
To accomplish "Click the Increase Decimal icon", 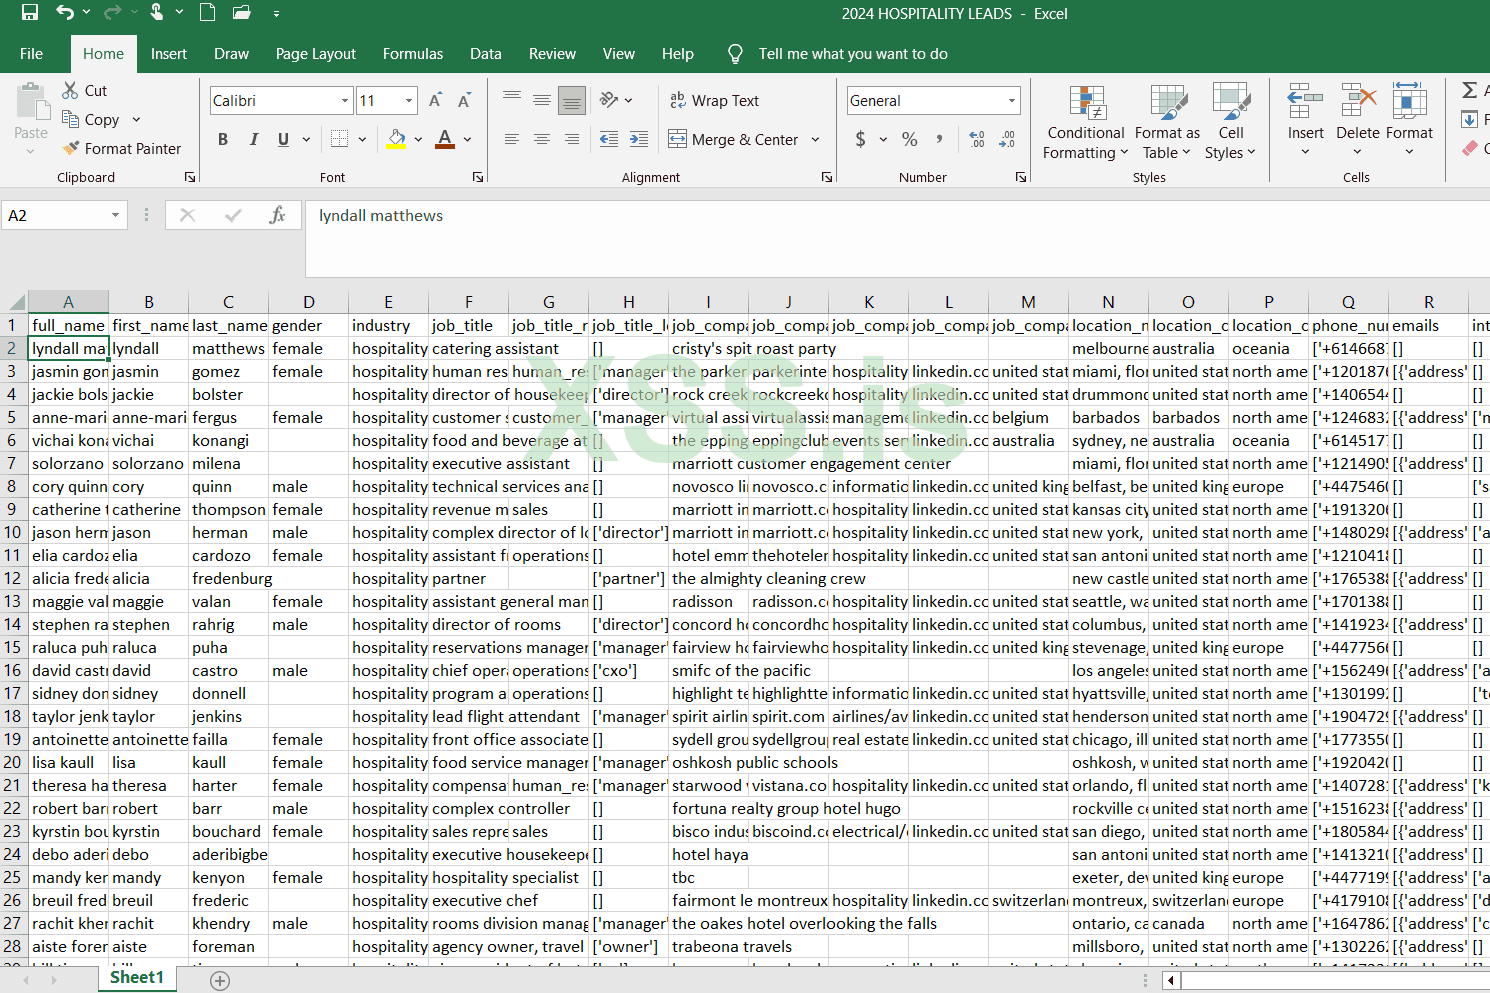I will [x=975, y=139].
